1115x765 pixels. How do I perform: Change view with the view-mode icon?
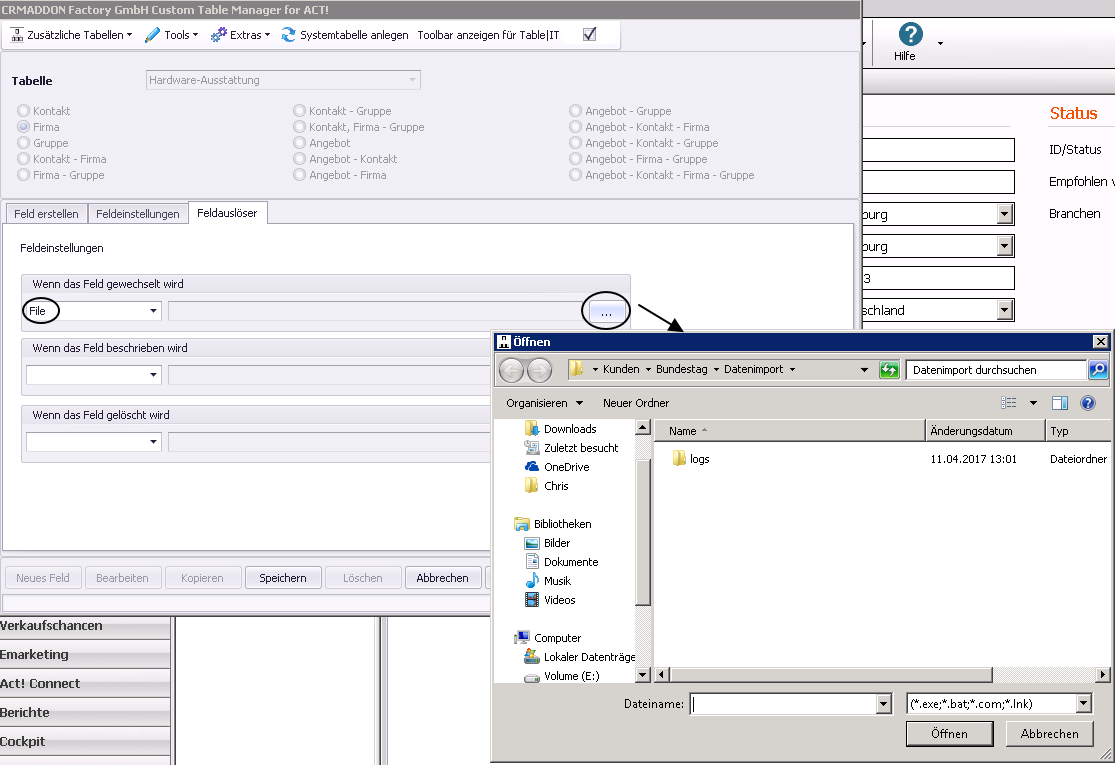(x=1008, y=403)
